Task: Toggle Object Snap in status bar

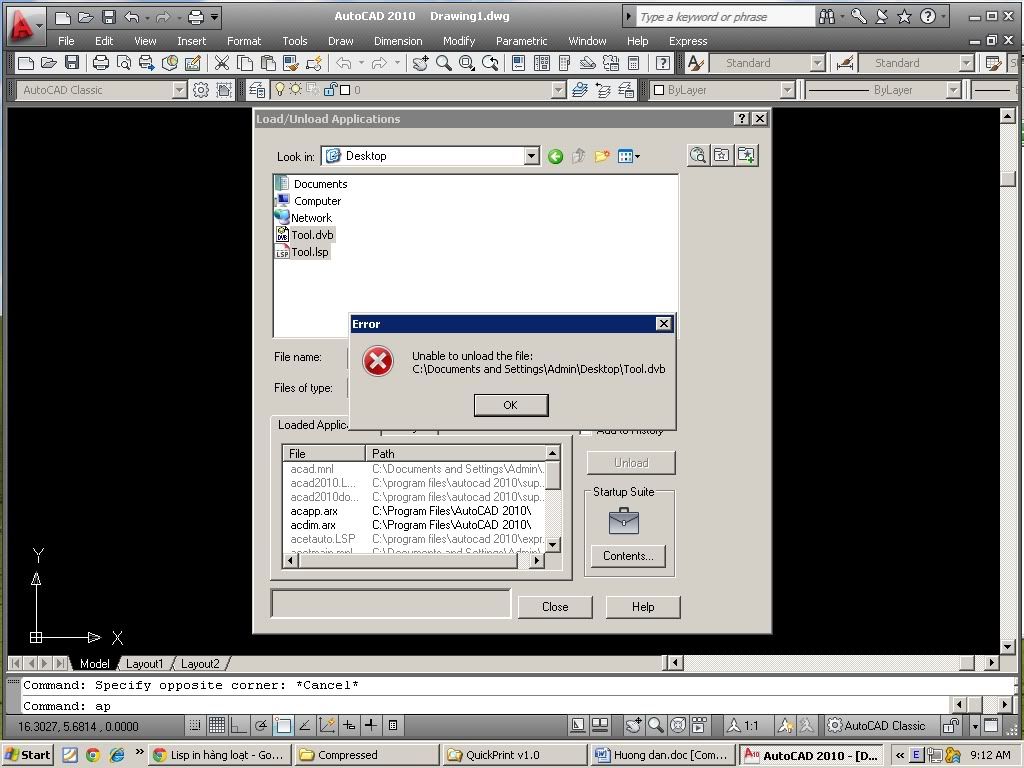Action: 283,725
